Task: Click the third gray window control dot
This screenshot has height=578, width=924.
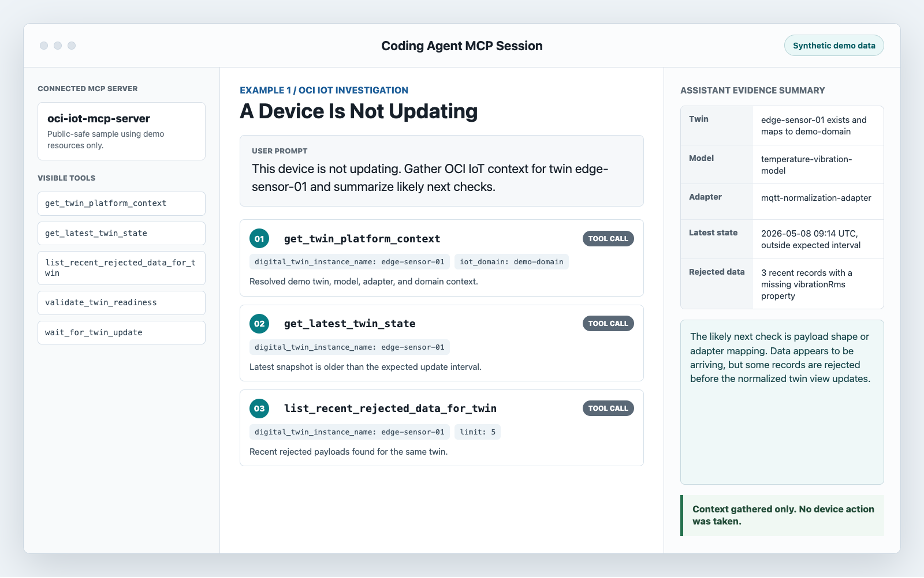Action: click(x=72, y=45)
